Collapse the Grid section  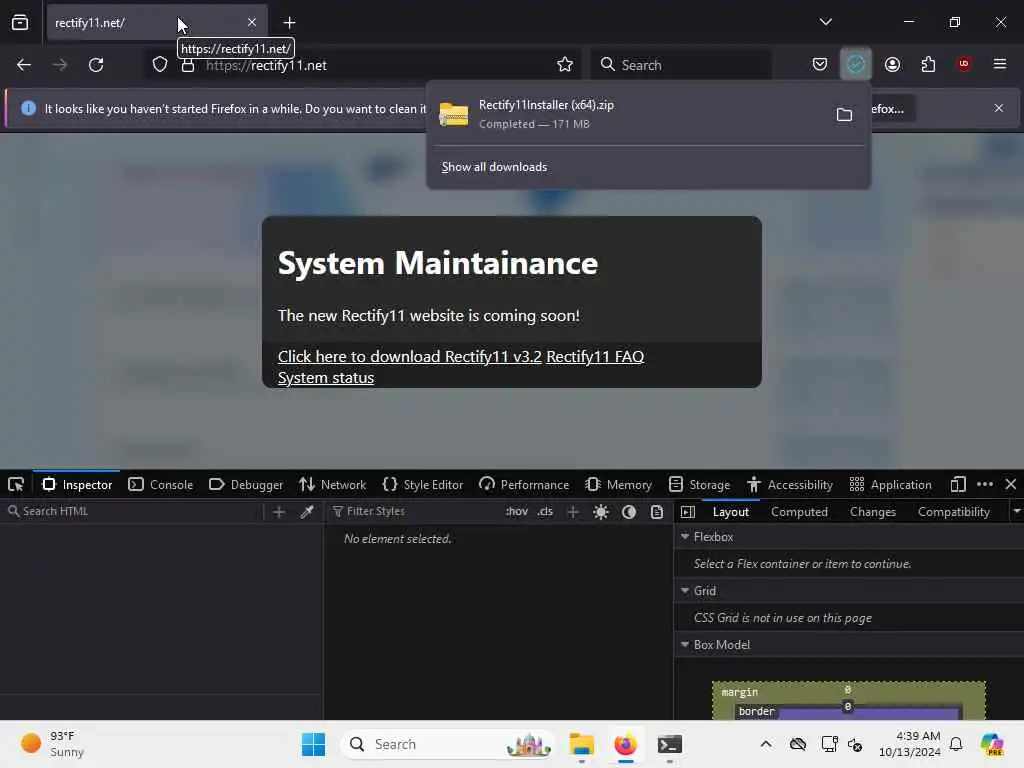pyautogui.click(x=685, y=591)
